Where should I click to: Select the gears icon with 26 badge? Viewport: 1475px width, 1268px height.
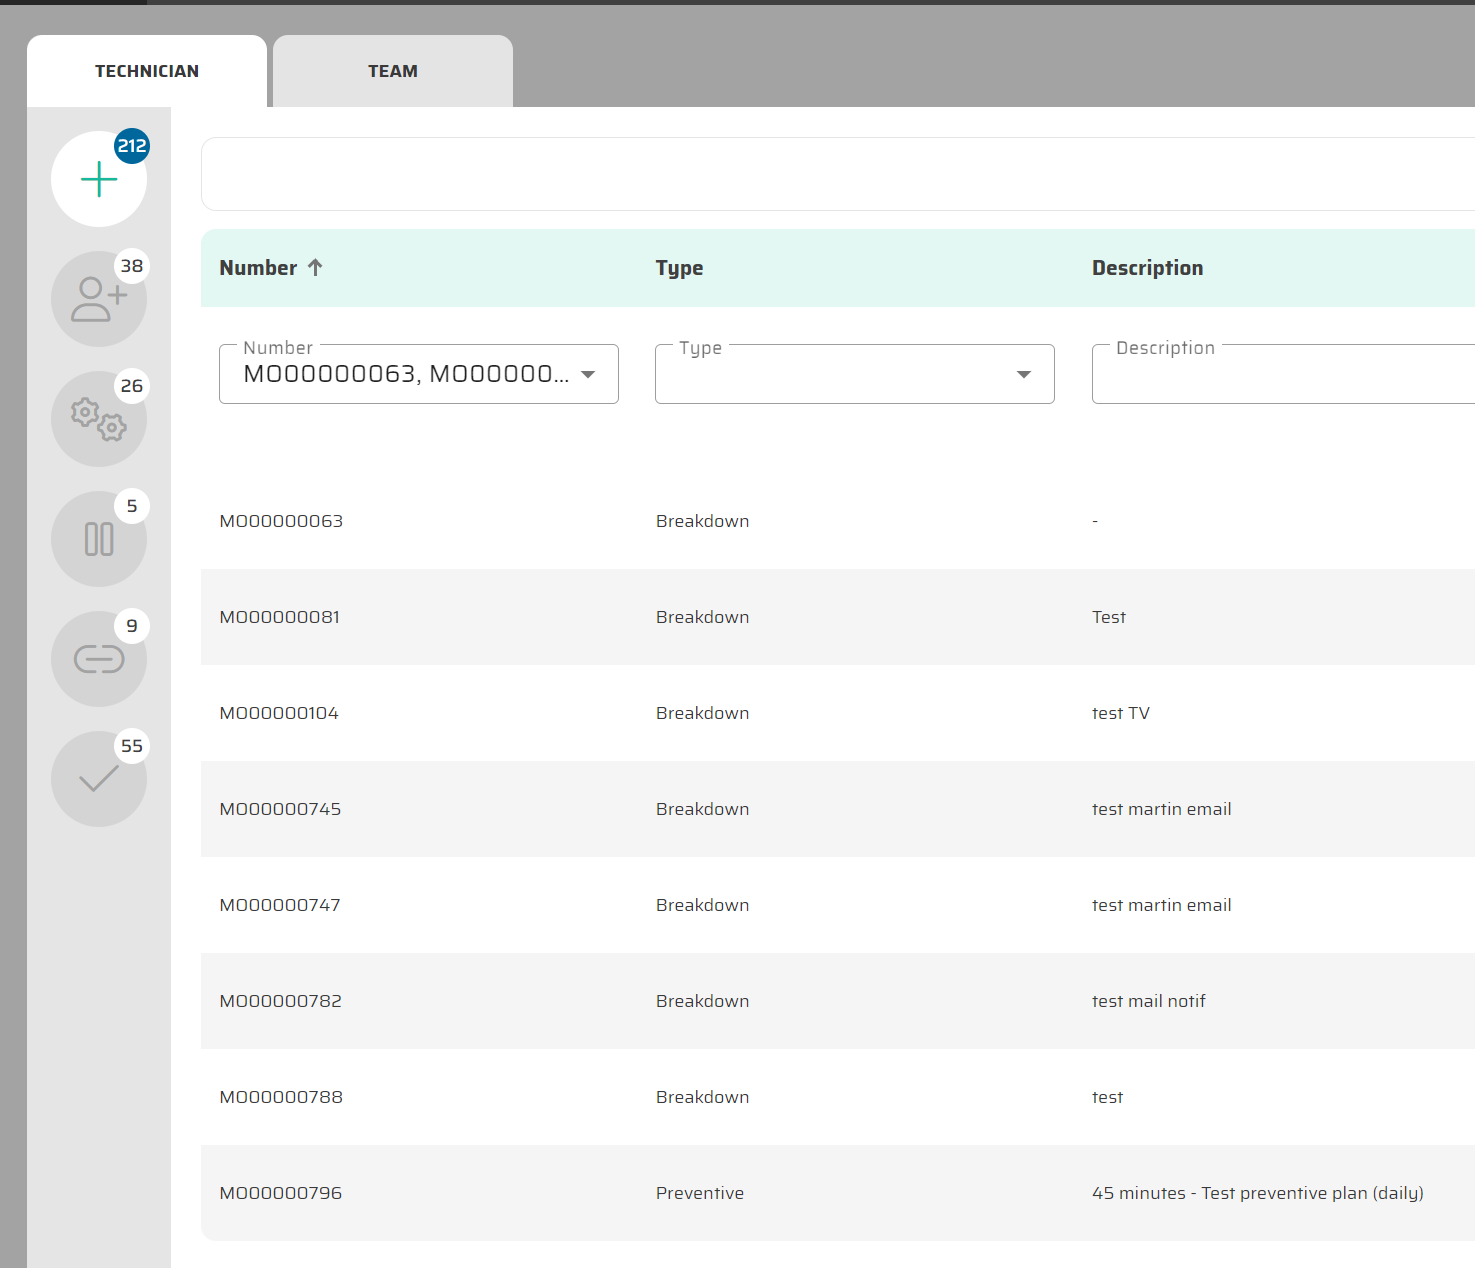pyautogui.click(x=99, y=419)
